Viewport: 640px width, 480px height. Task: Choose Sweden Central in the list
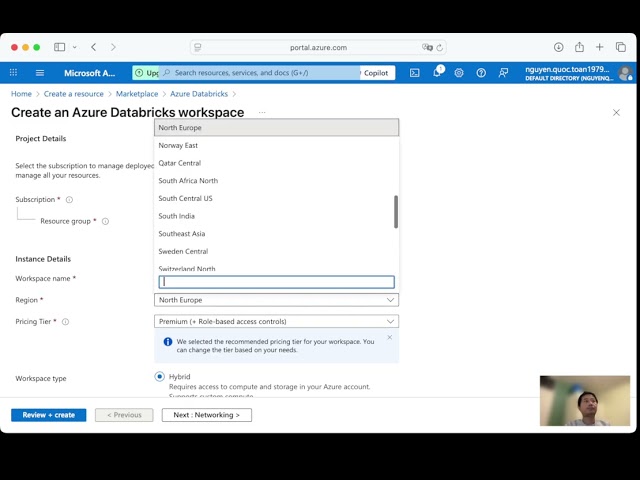[276, 251]
